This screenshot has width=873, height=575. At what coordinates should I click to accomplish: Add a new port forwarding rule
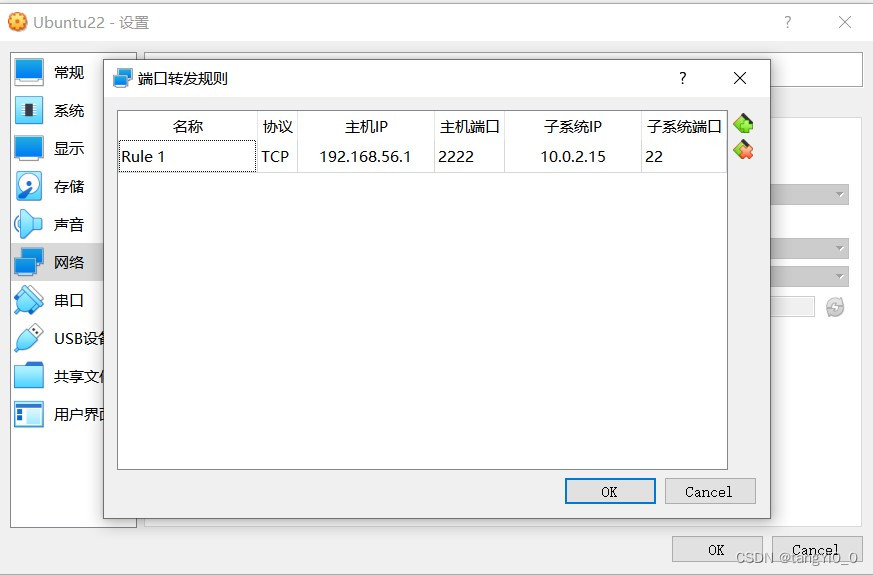(x=743, y=124)
